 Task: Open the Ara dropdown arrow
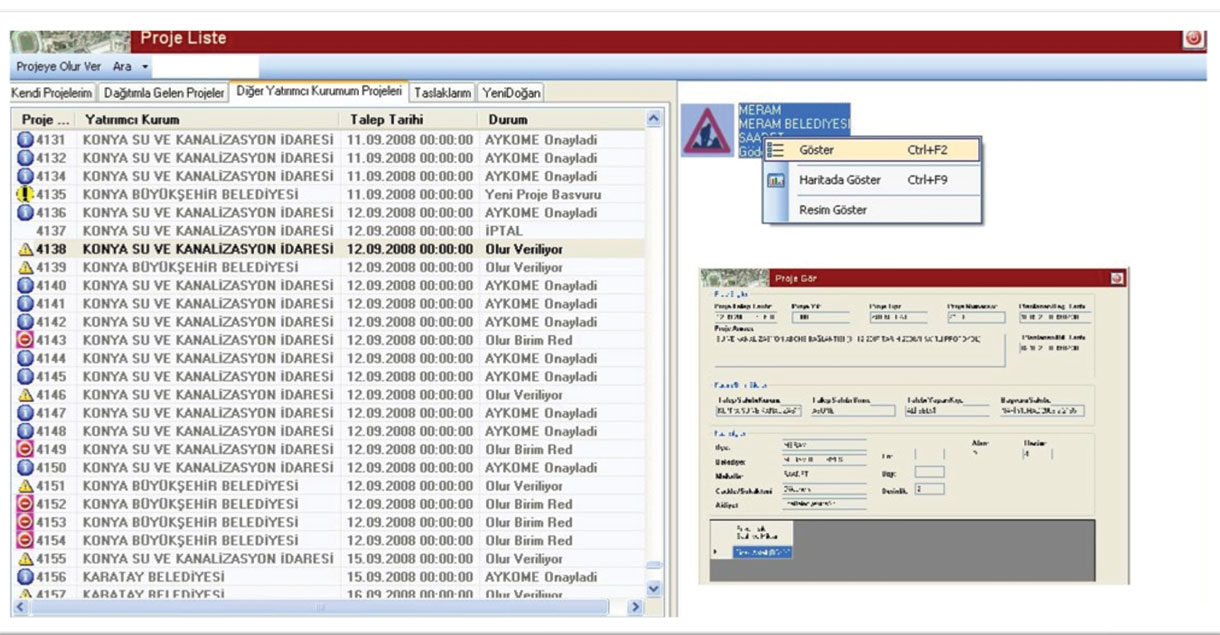145,66
